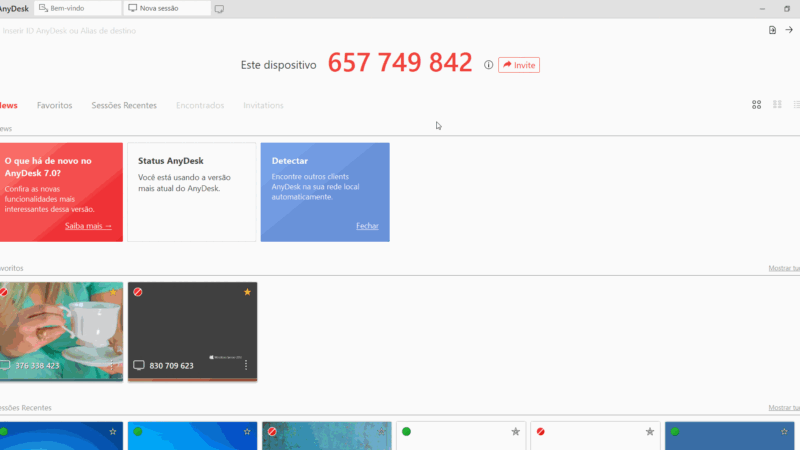800x450 pixels.
Task: Click Mostrar tudo for Sessões Recentes
Action: 784,407
